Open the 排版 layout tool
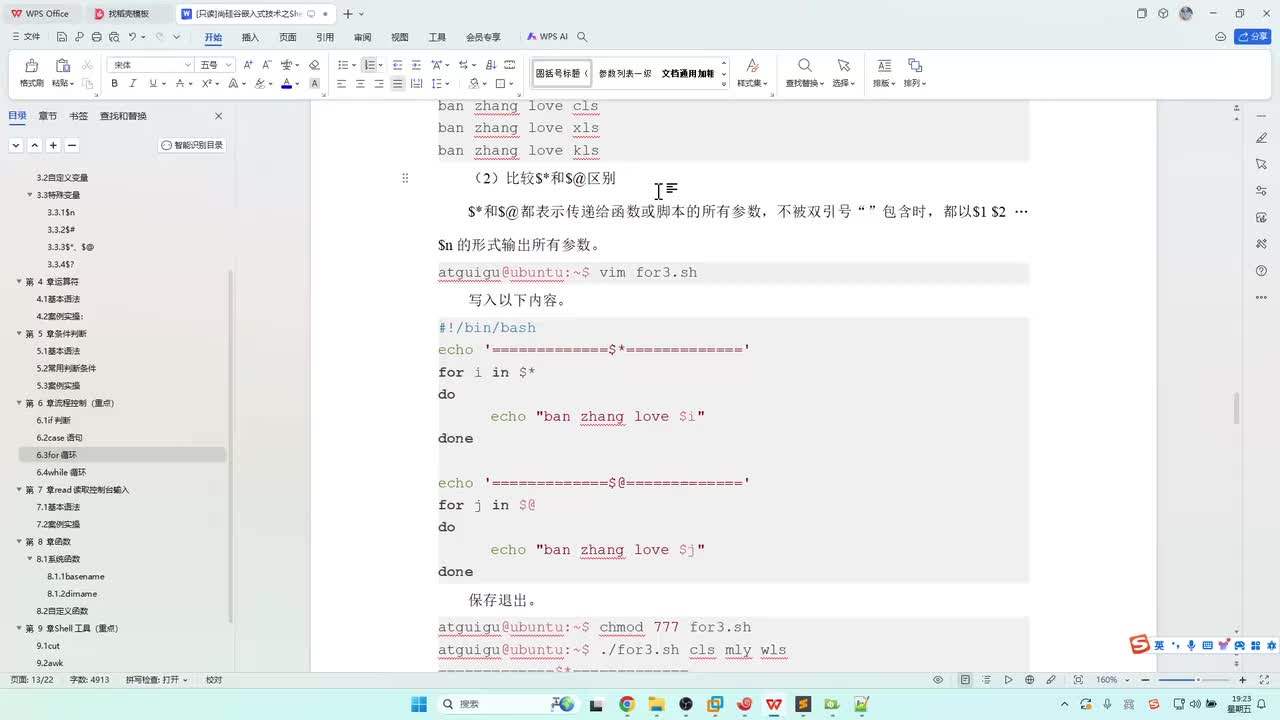Image resolution: width=1280 pixels, height=720 pixels. [x=884, y=73]
